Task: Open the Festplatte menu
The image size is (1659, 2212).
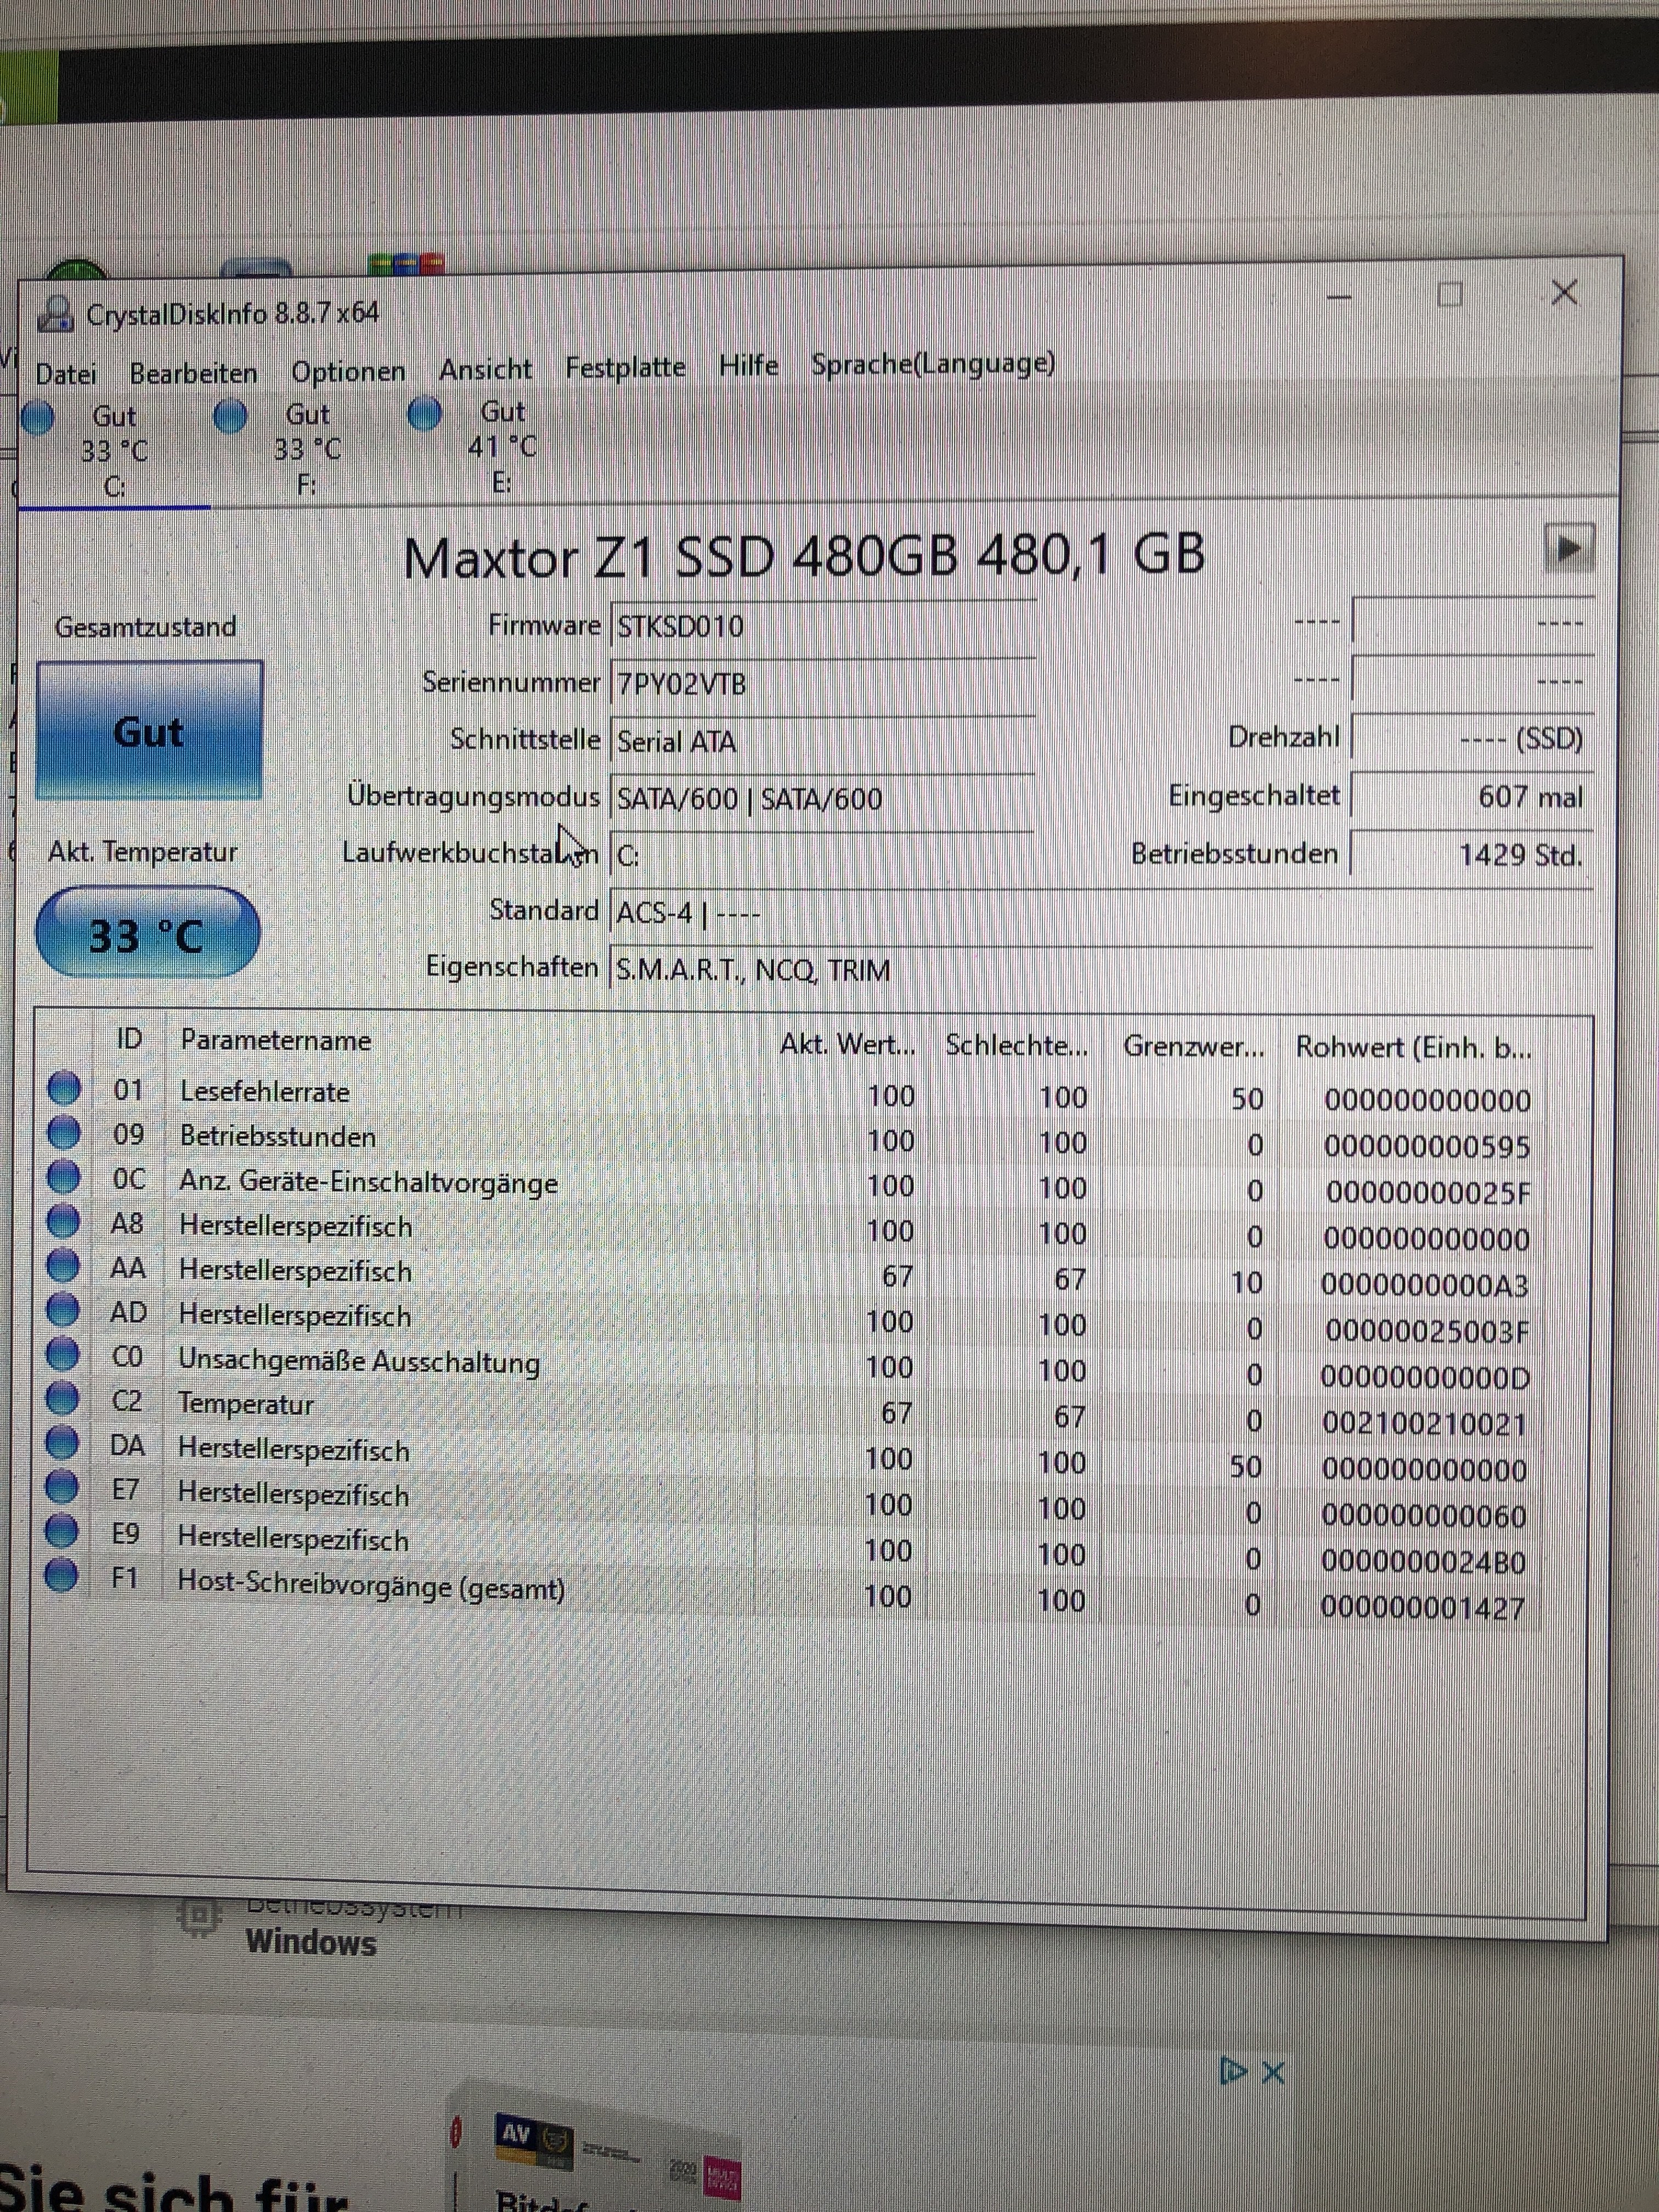Action: [x=625, y=367]
